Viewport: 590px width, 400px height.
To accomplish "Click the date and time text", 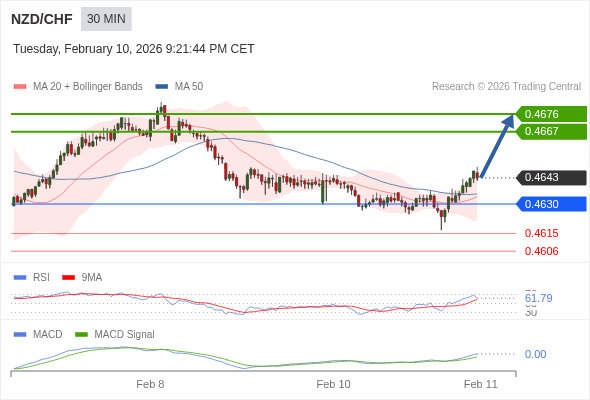I will pyautogui.click(x=134, y=49).
